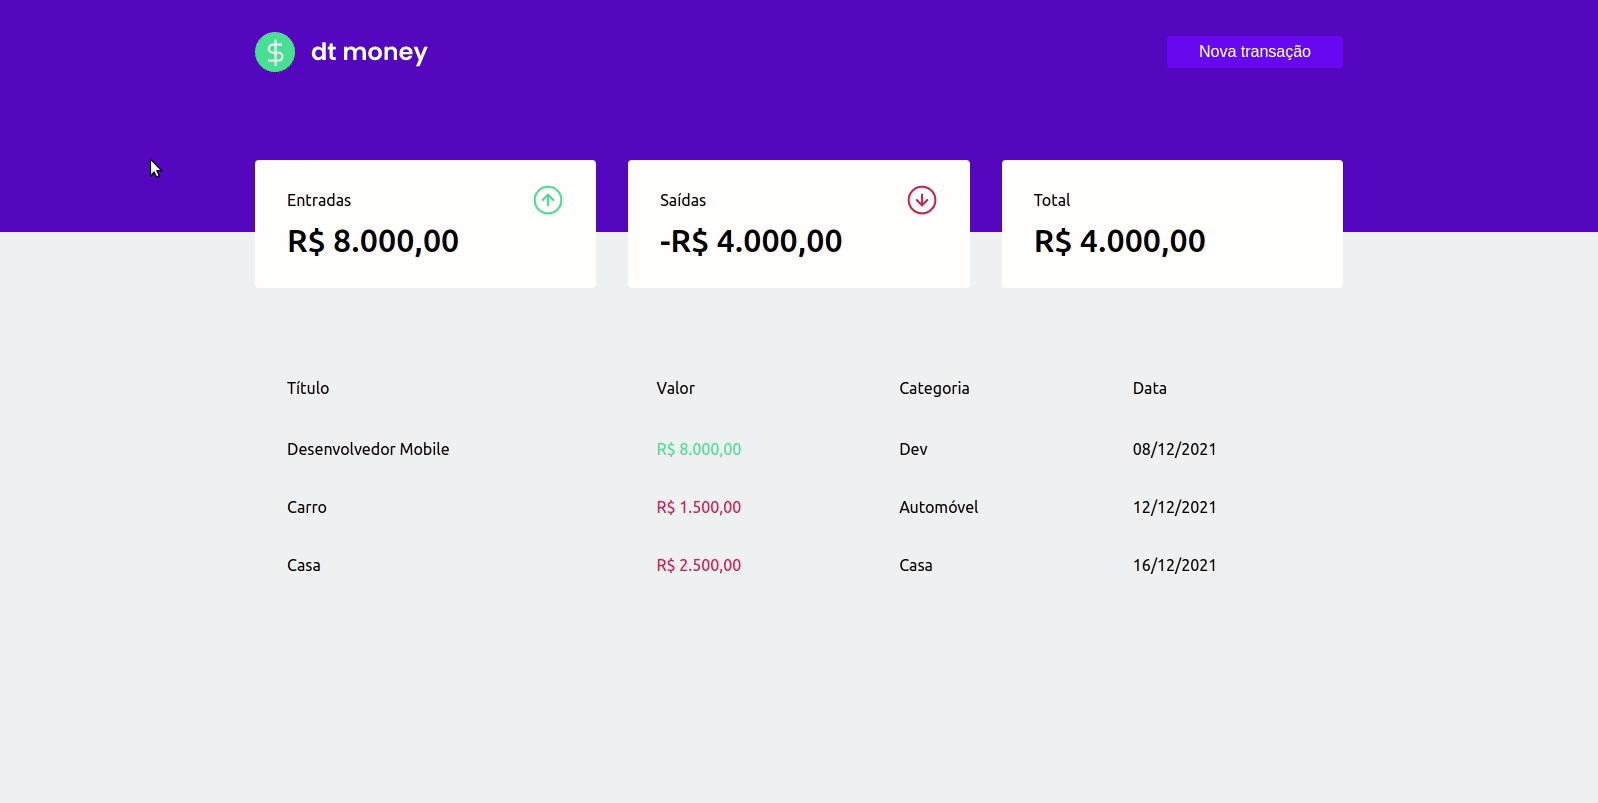This screenshot has width=1598, height=803.
Task: Click the circular arrow icon beside Entradas
Action: click(548, 199)
